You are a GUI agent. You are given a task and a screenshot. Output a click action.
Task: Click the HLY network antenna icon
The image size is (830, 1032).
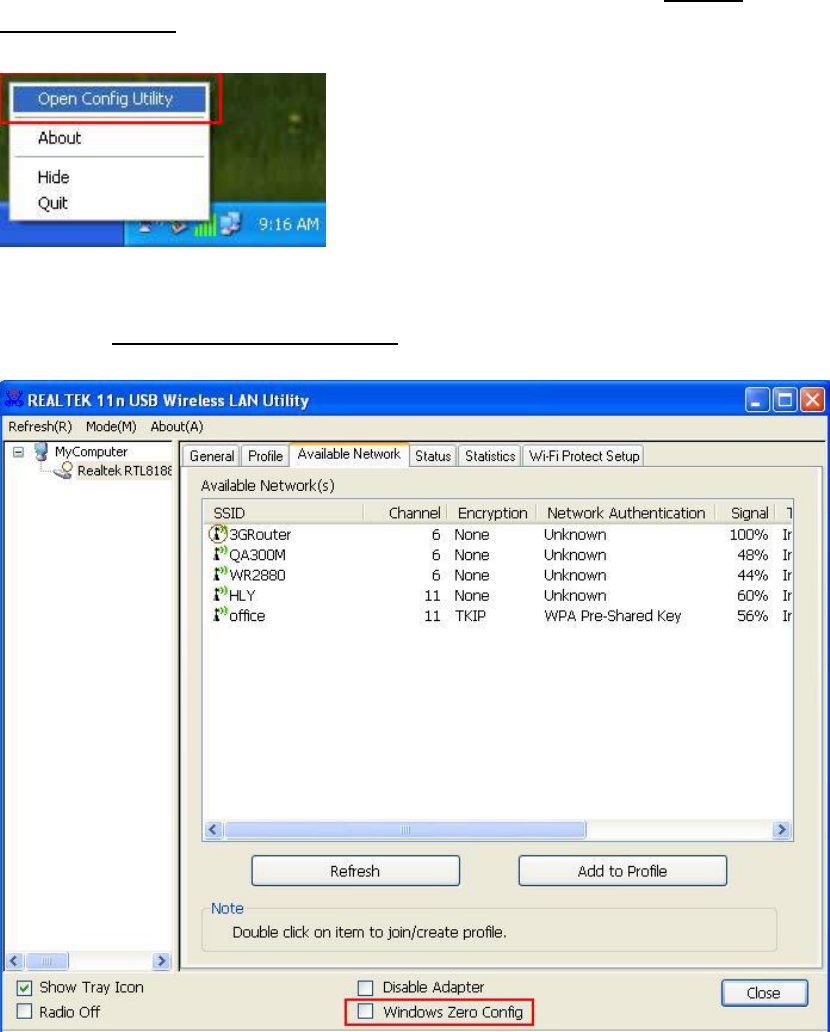tap(220, 594)
